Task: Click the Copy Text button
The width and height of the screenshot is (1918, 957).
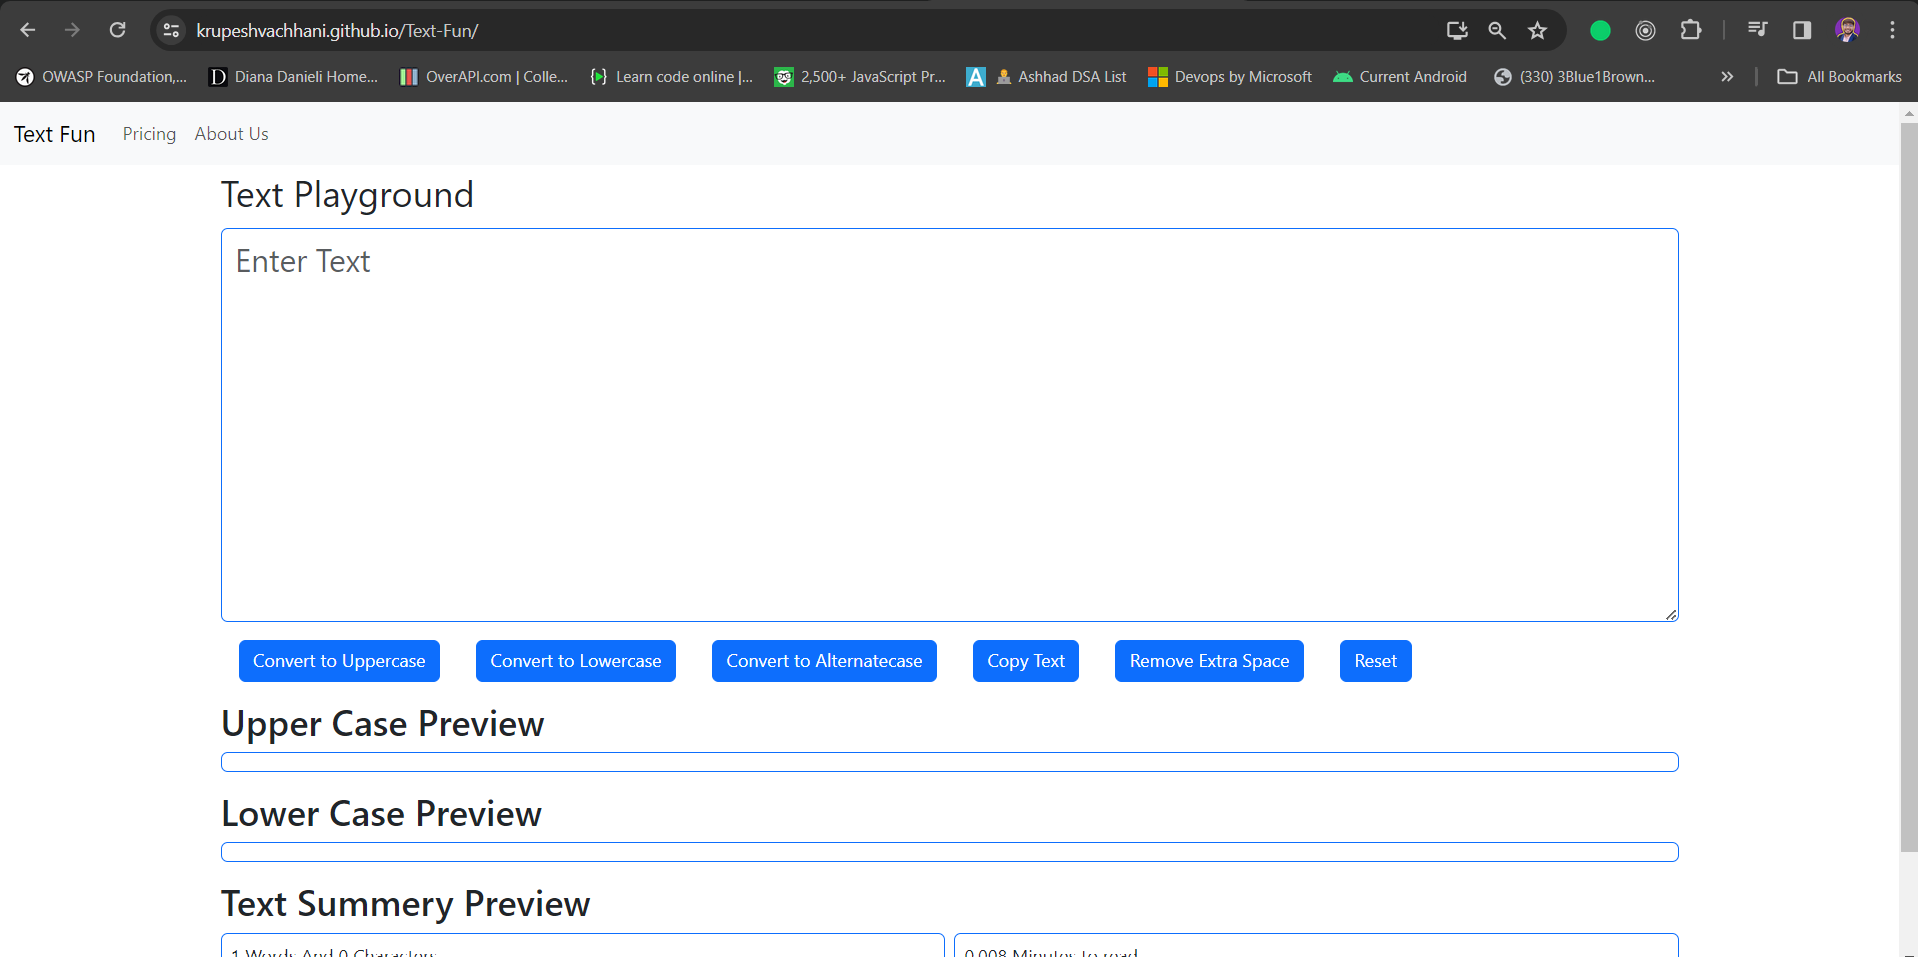Action: 1025,661
